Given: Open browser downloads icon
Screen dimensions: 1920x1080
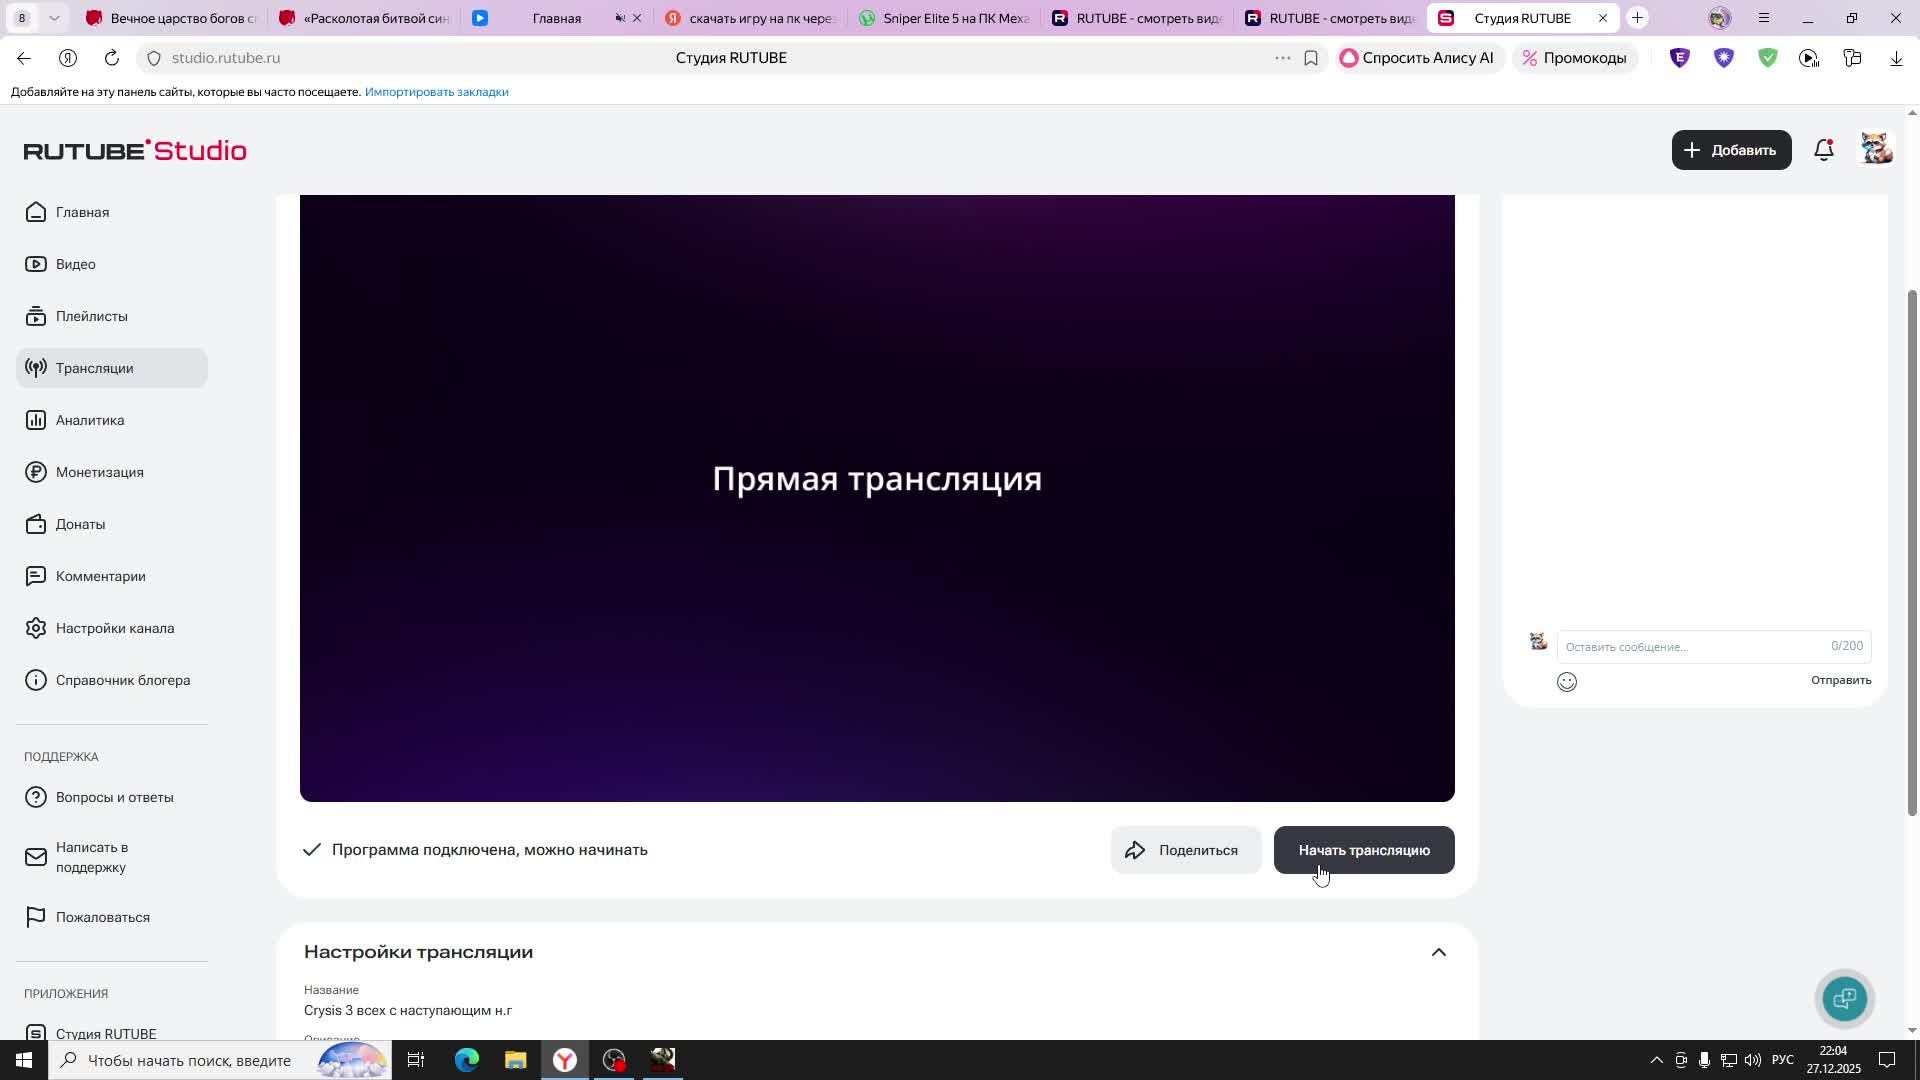Looking at the screenshot, I should [1896, 58].
